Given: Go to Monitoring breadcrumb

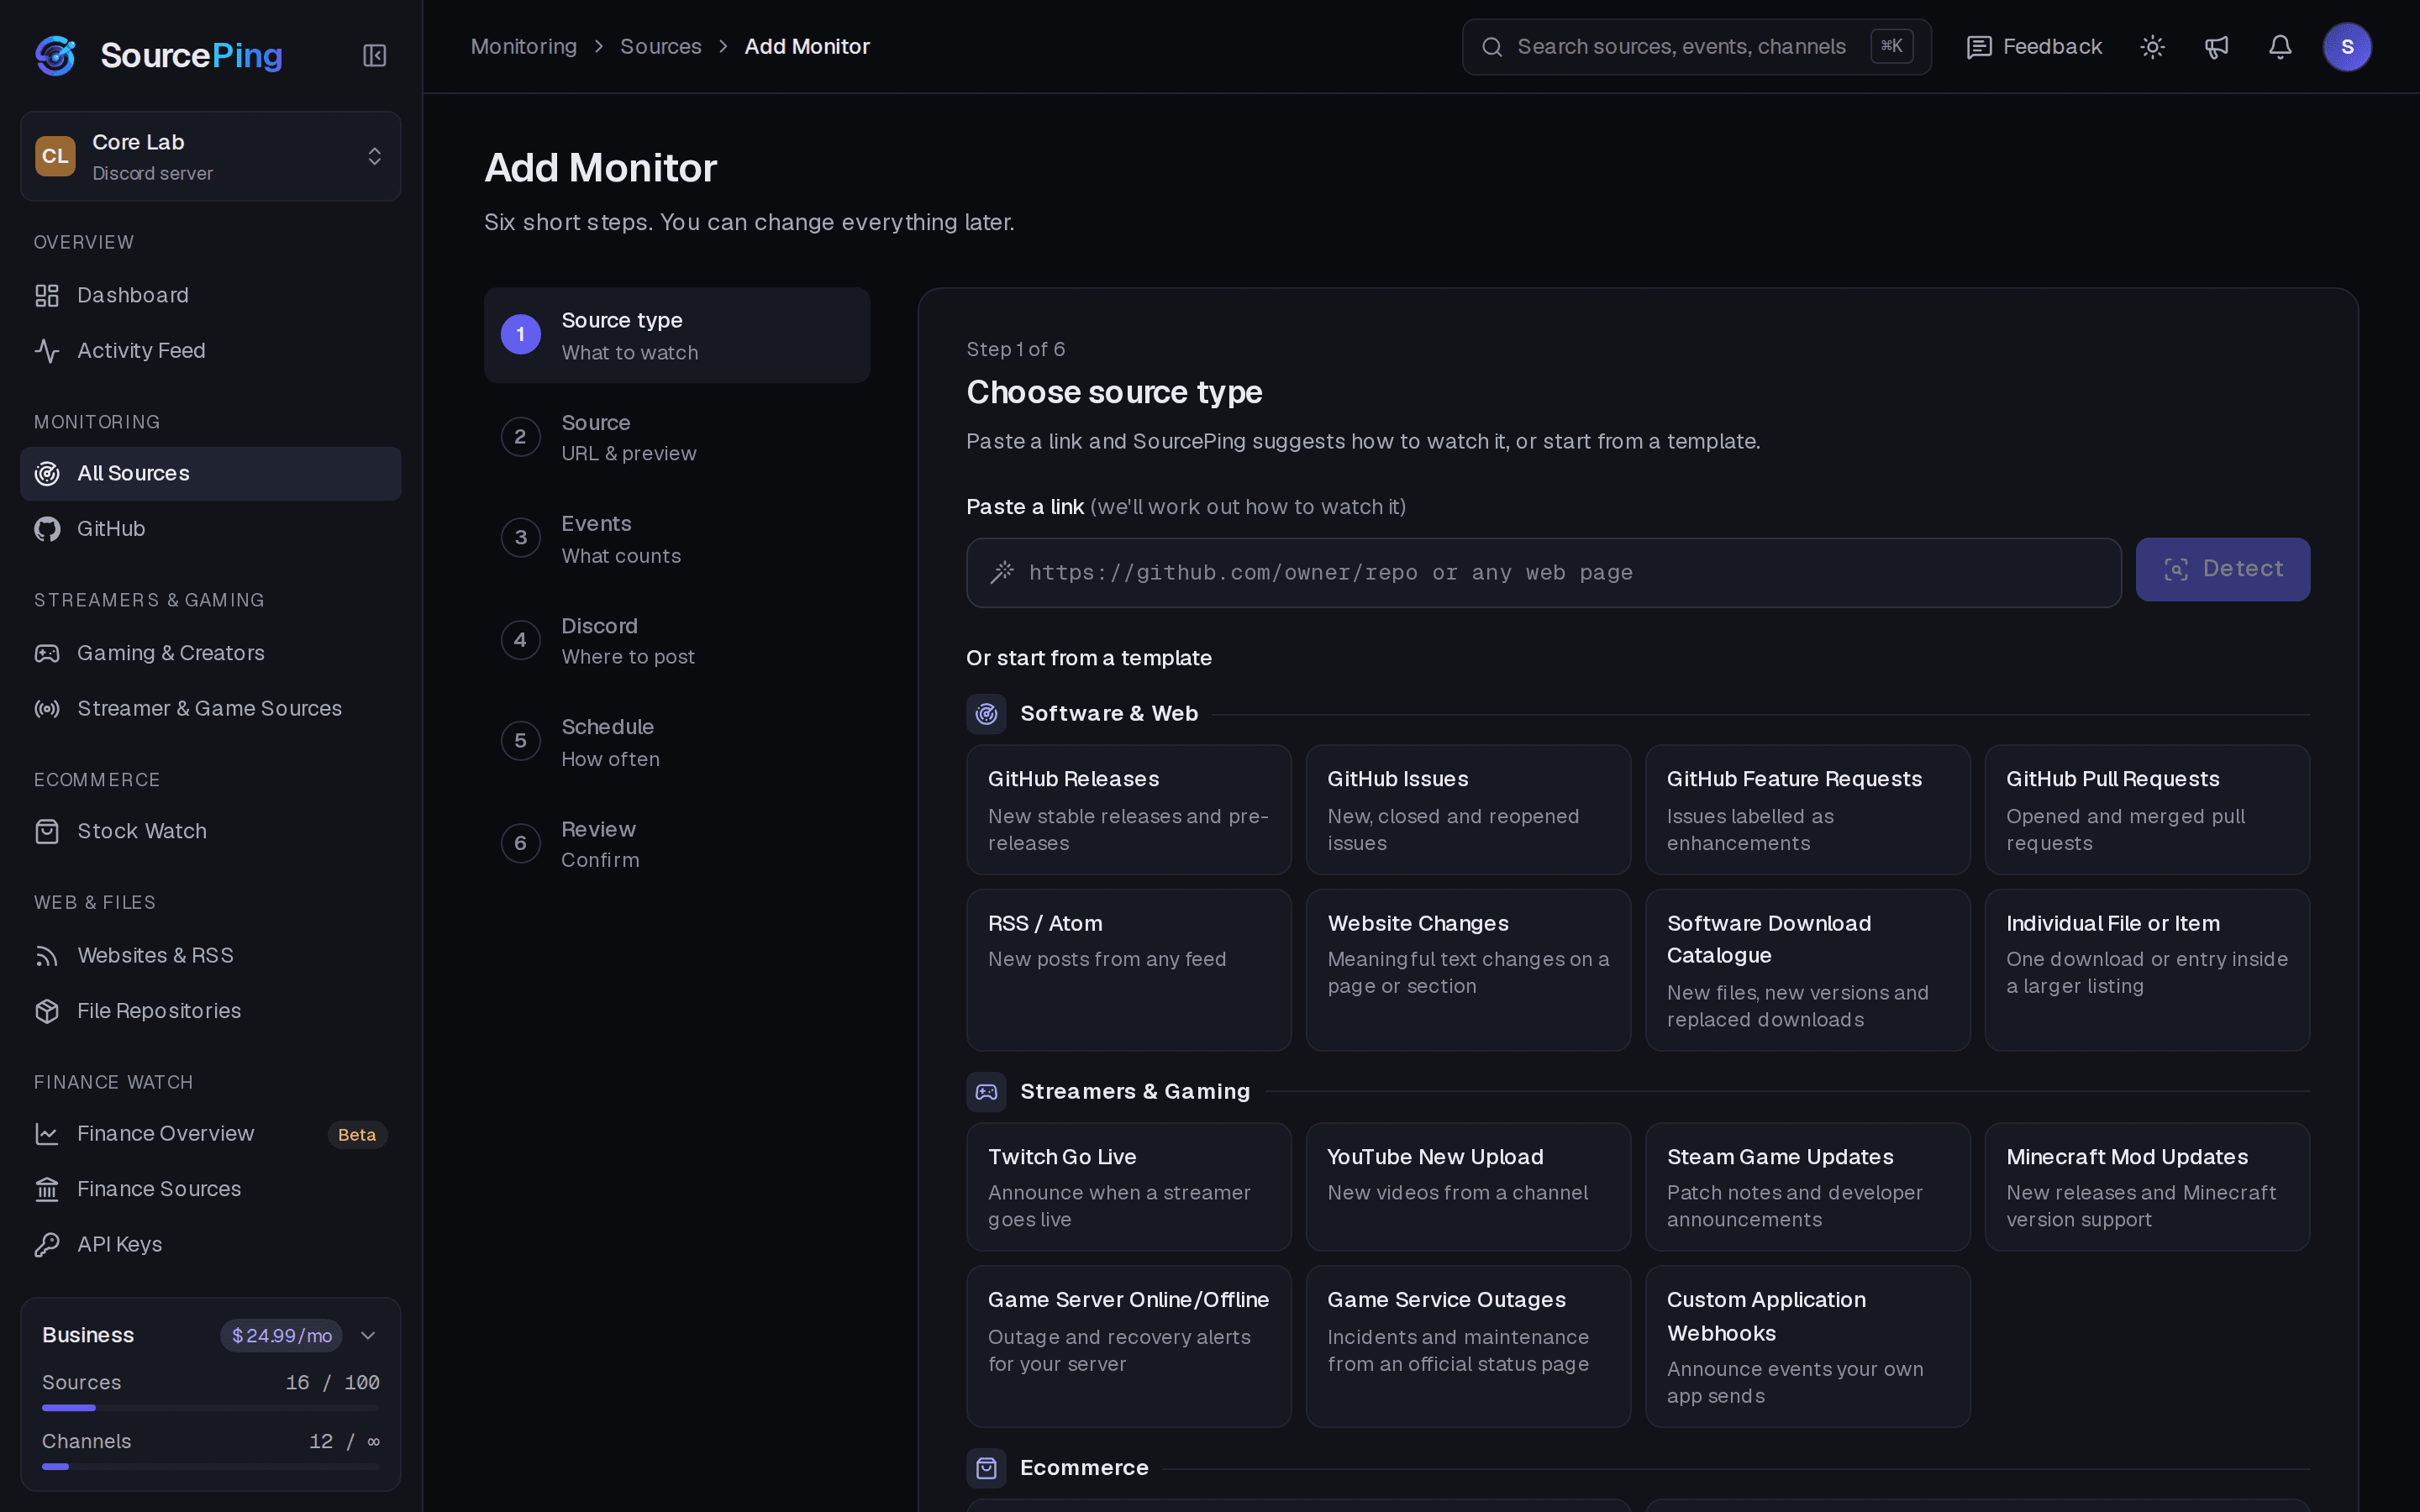Looking at the screenshot, I should point(524,47).
